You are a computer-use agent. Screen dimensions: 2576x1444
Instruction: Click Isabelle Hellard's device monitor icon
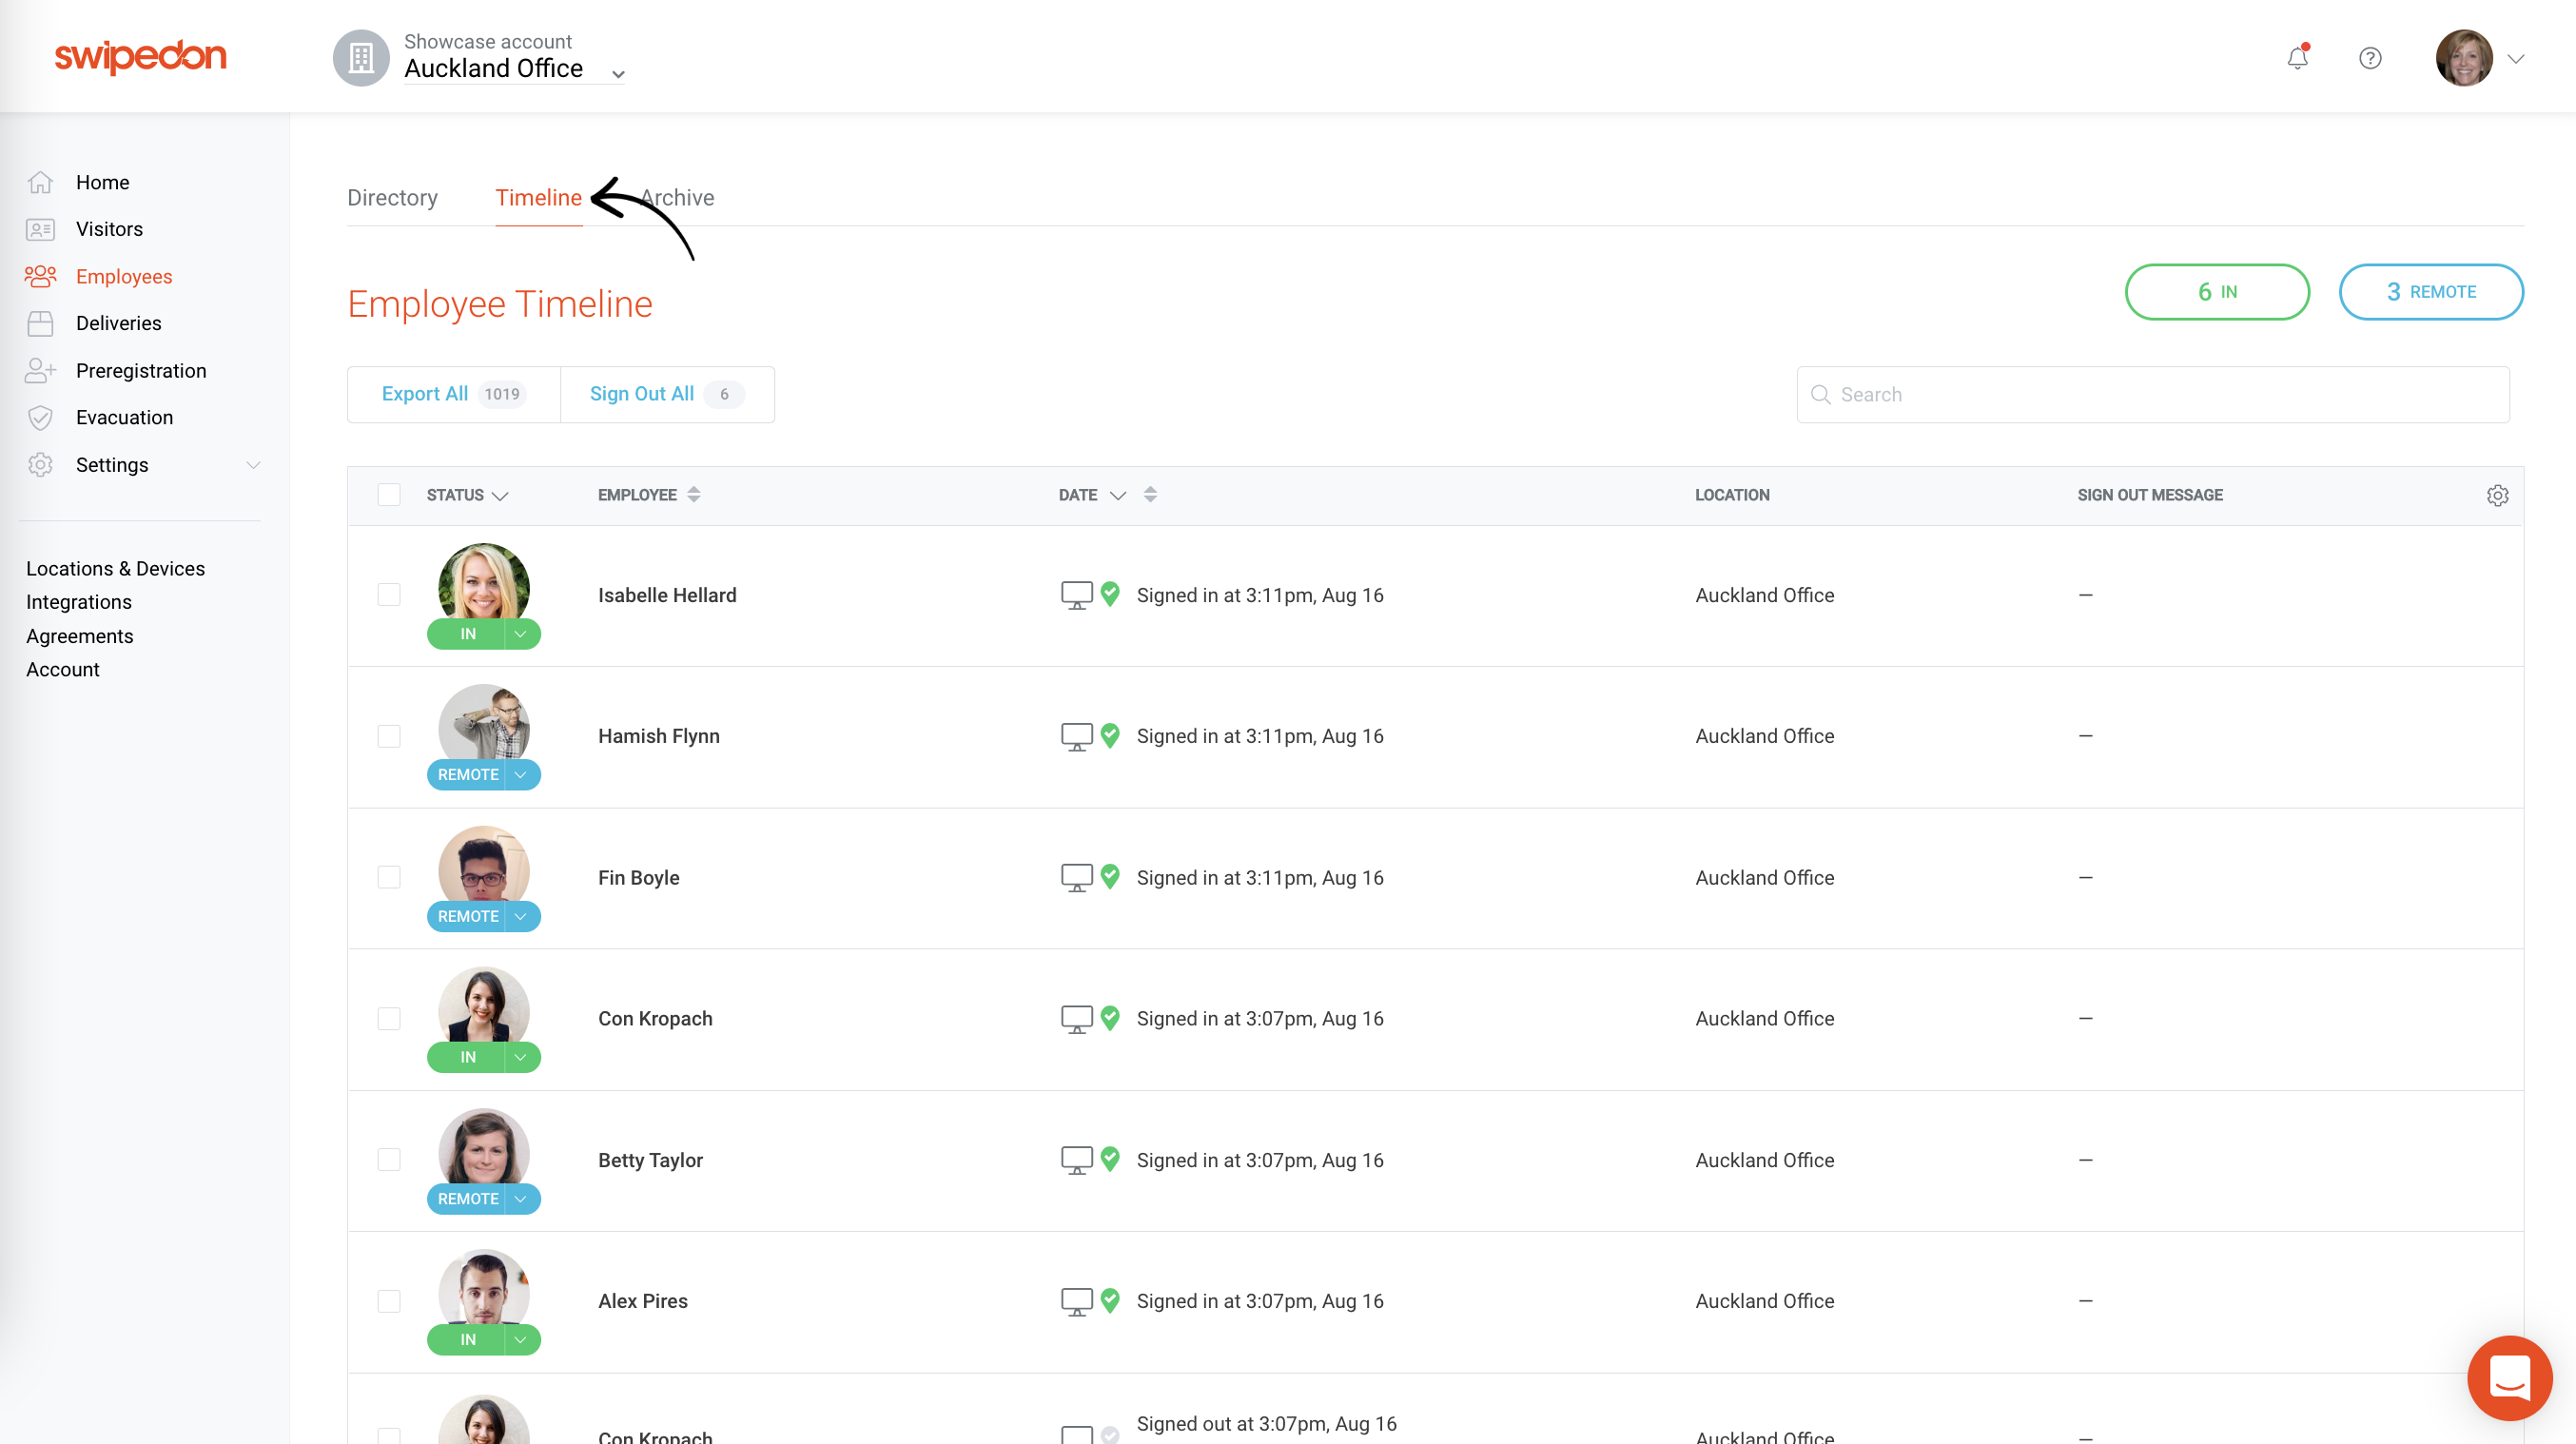click(1076, 595)
